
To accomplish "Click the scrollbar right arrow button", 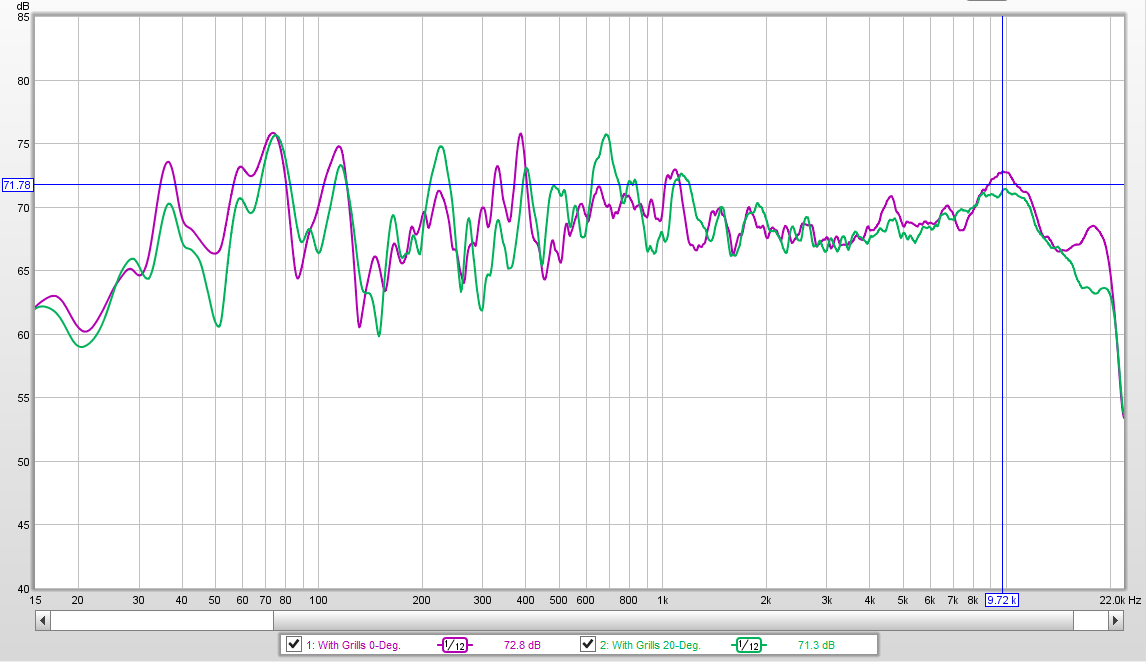I will 1115,620.
